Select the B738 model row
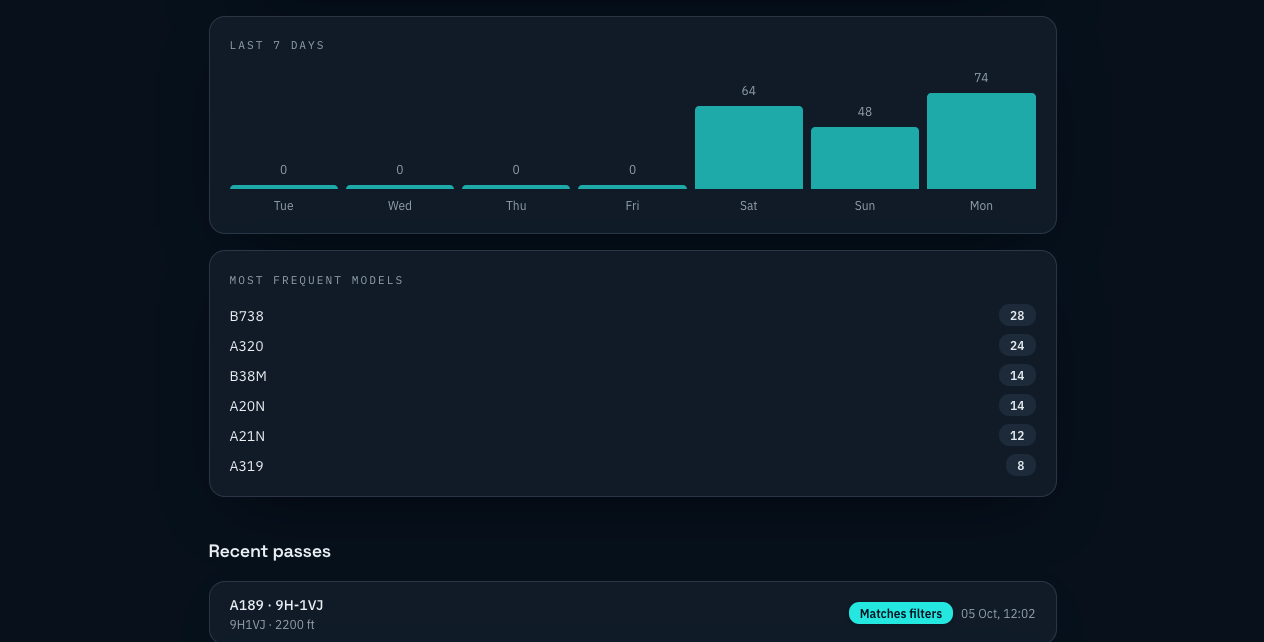Image resolution: width=1264 pixels, height=642 pixels. [633, 316]
